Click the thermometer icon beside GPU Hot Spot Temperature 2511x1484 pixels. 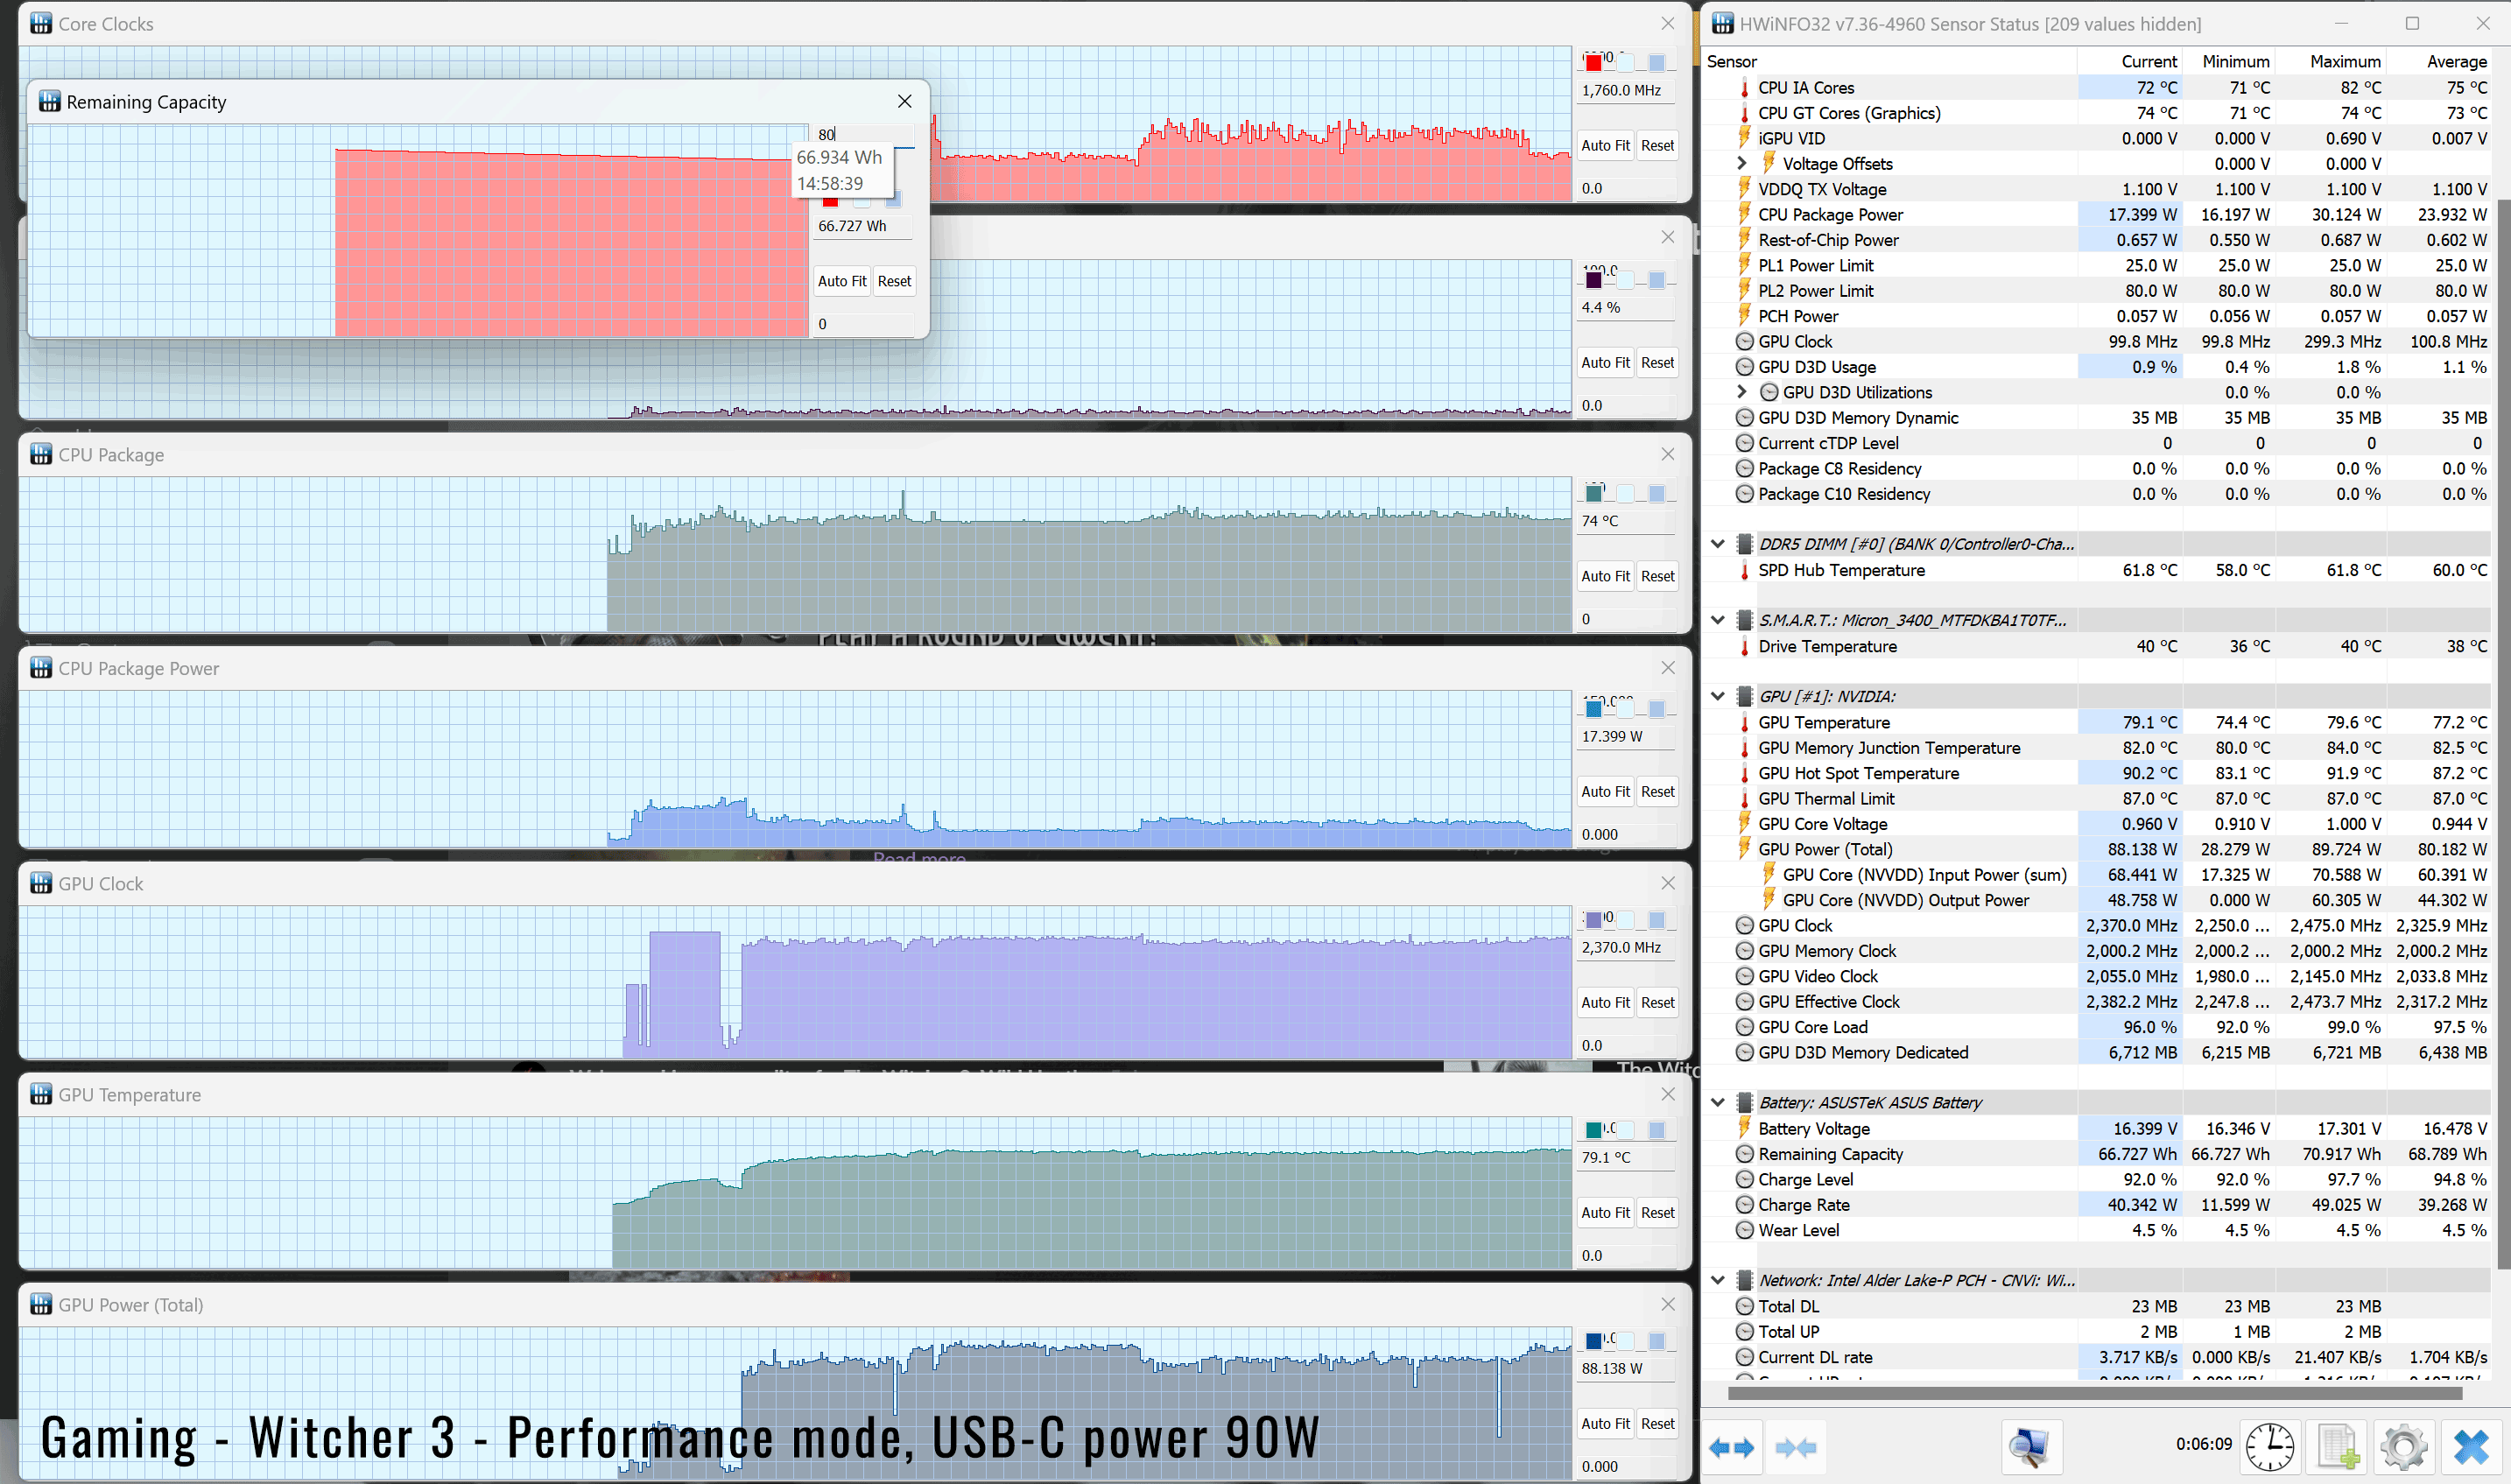(x=1744, y=773)
